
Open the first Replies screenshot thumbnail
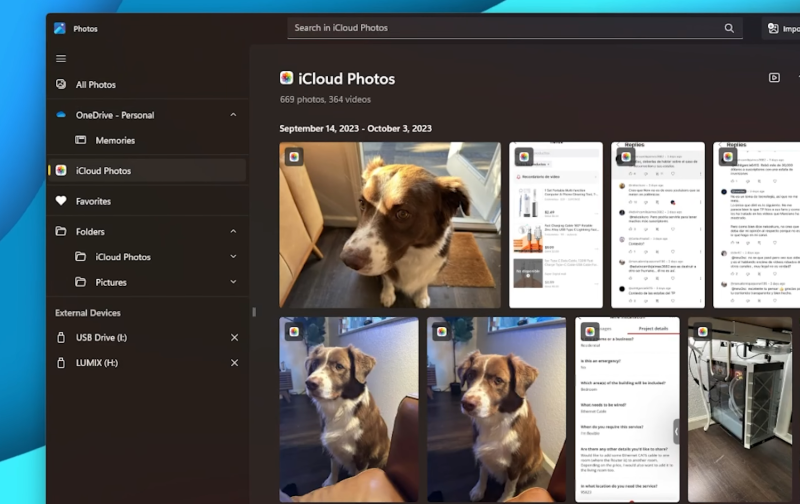tap(658, 225)
